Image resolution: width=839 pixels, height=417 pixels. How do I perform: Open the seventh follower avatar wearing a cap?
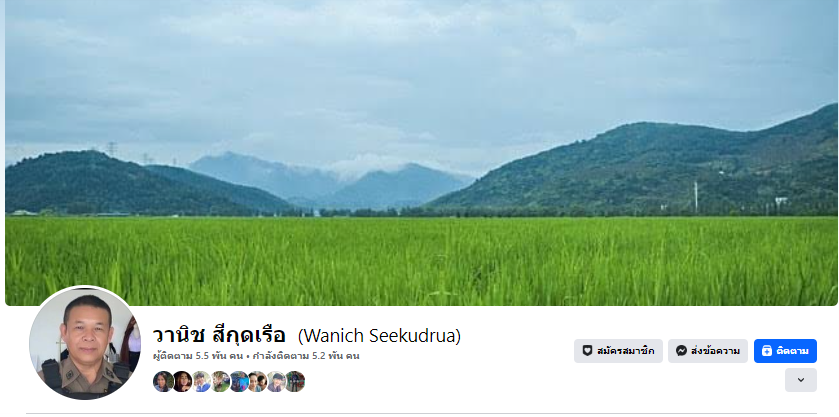click(x=276, y=381)
